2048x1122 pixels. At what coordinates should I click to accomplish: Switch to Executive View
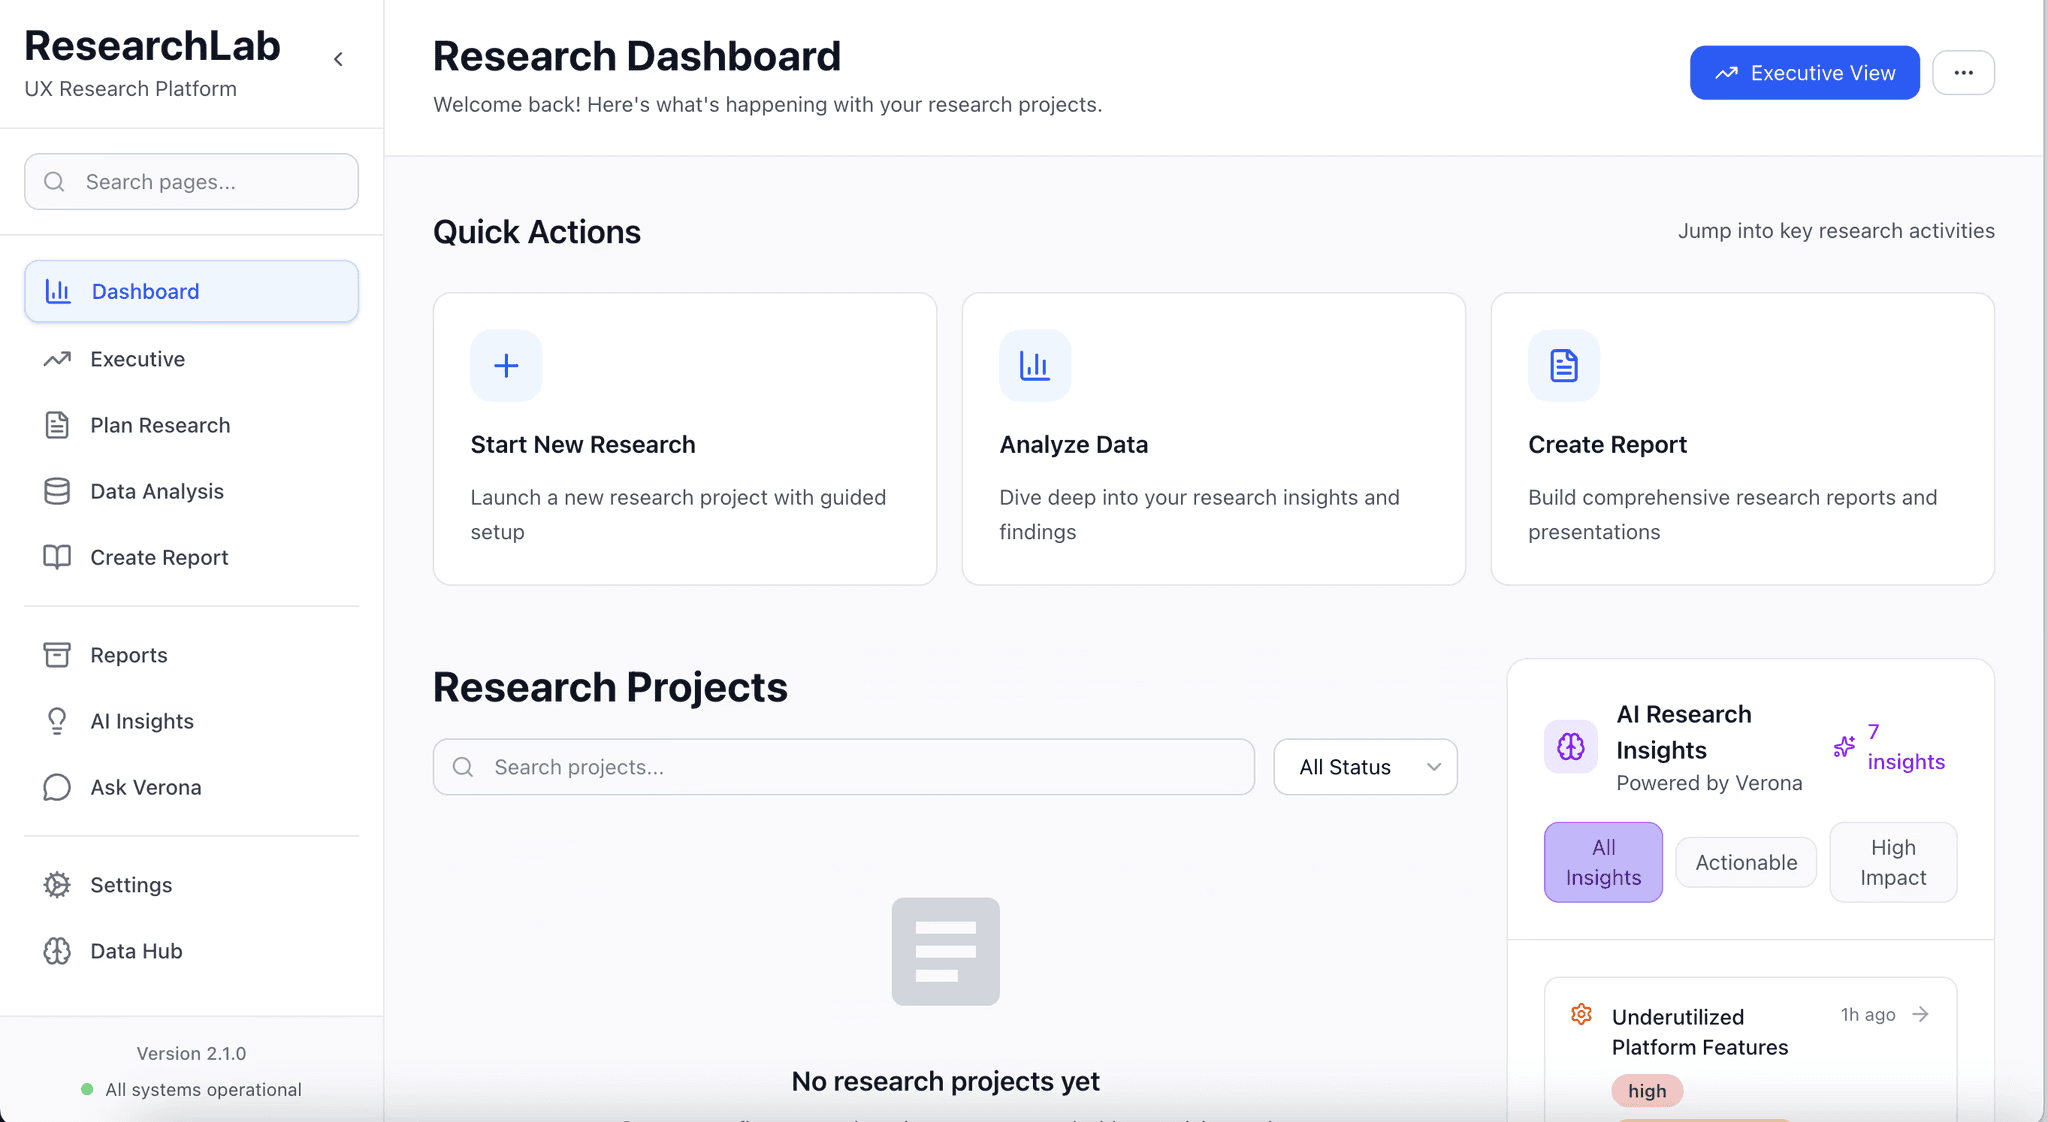(x=1804, y=72)
